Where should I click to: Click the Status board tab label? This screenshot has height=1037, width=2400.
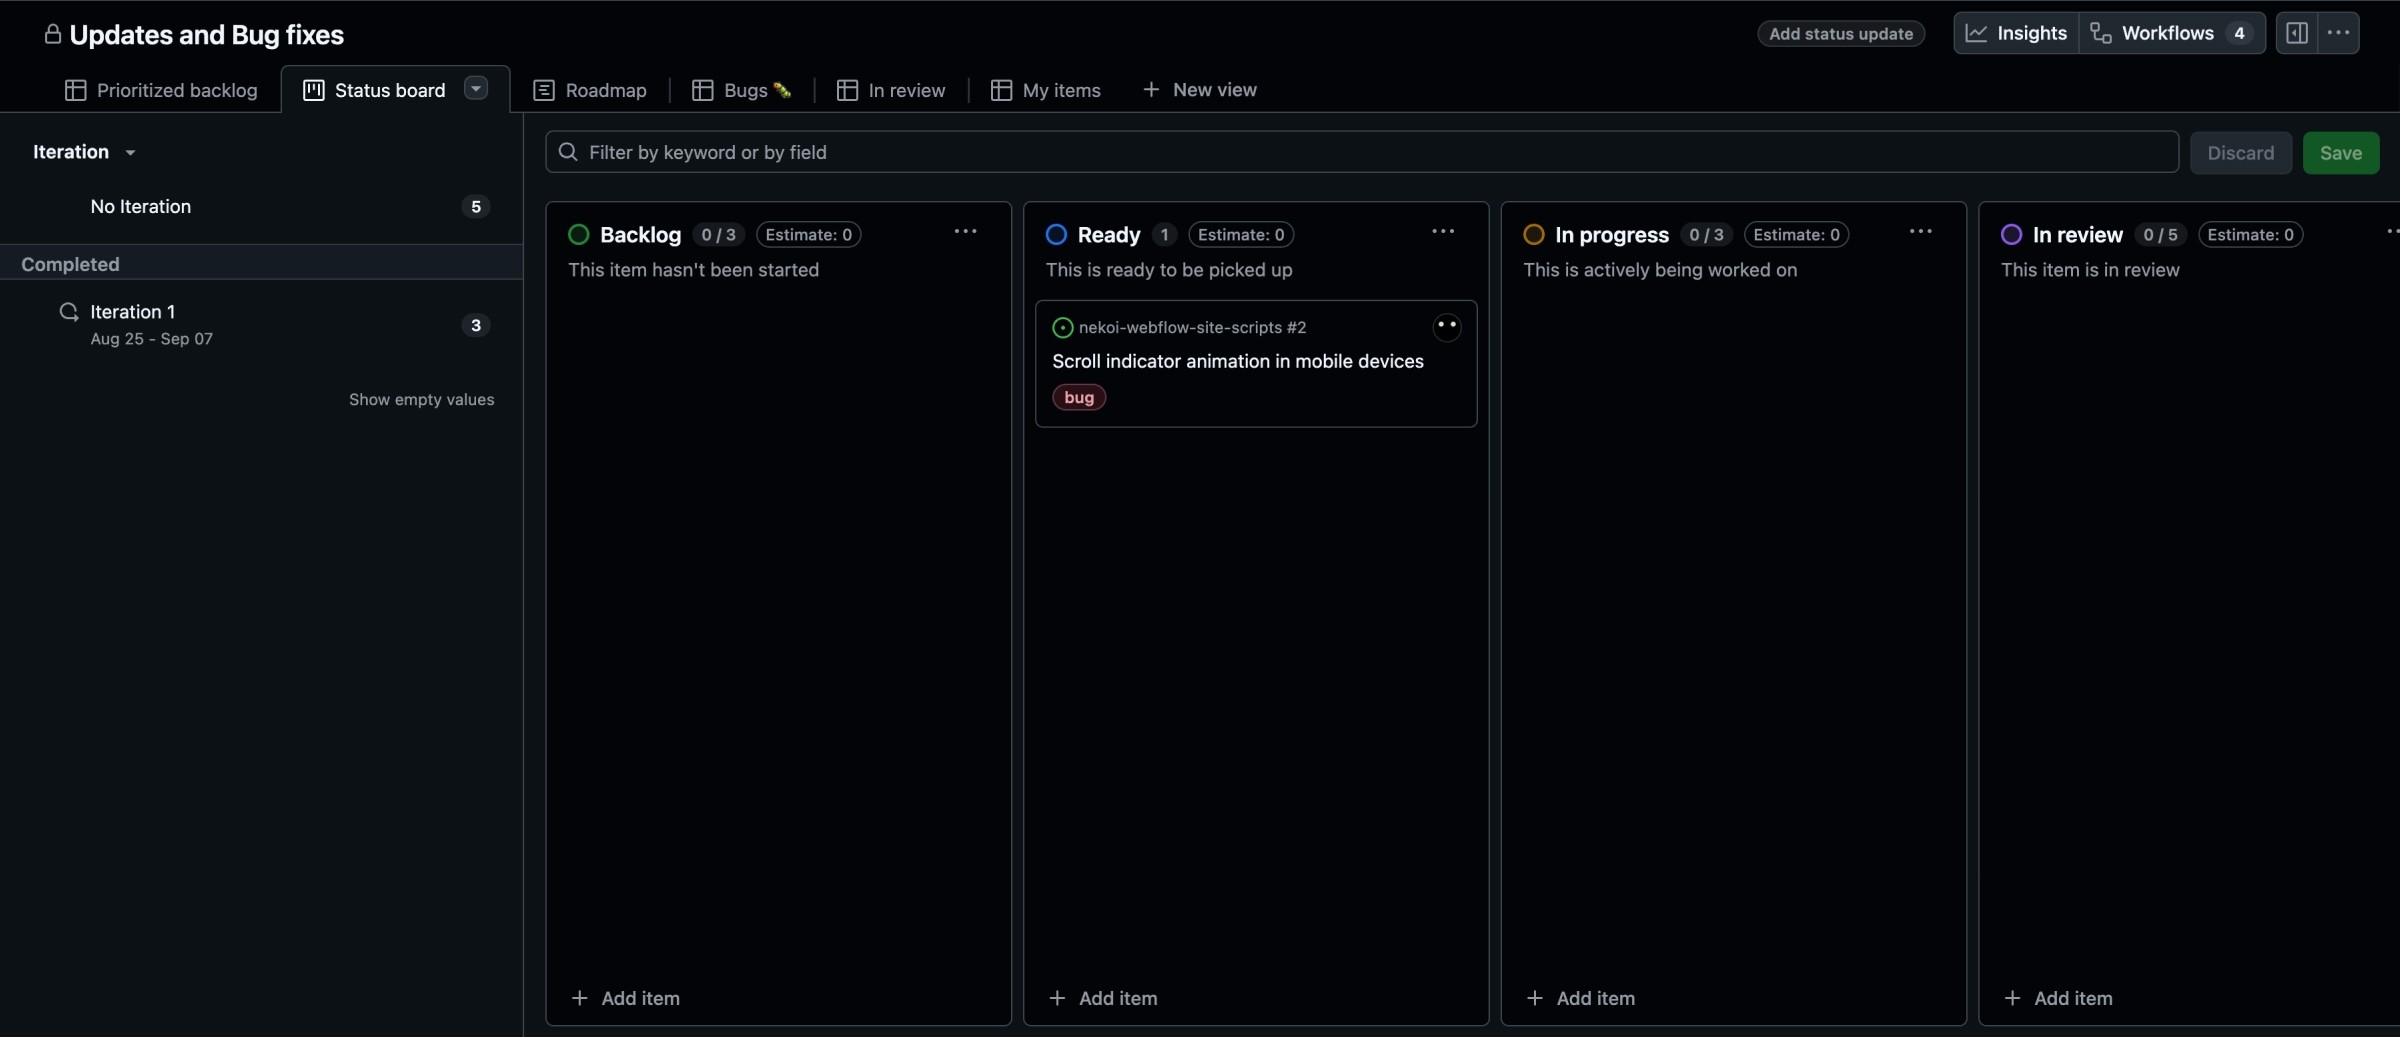click(389, 90)
